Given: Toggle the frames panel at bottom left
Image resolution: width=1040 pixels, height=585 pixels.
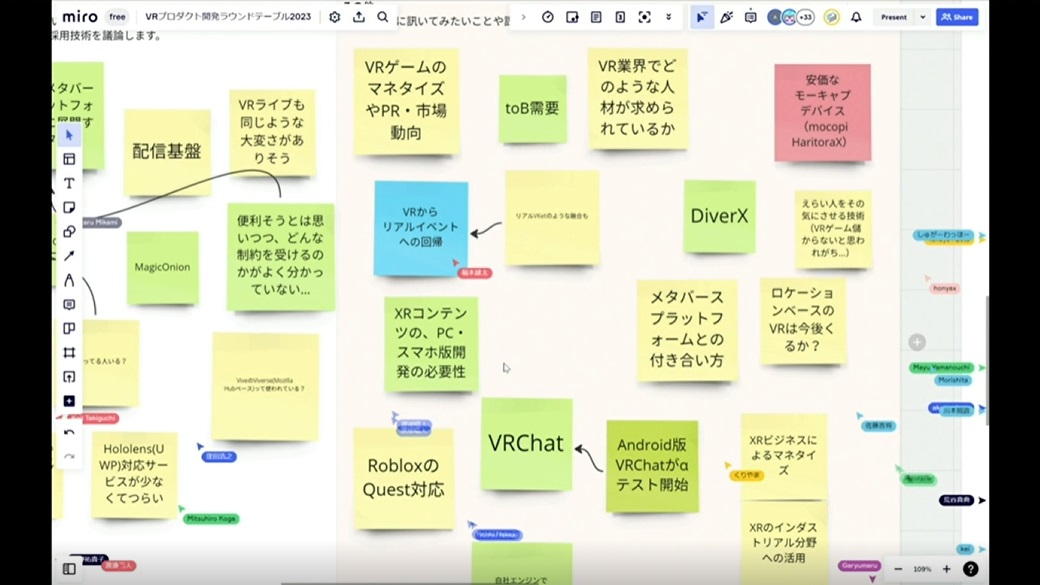Looking at the screenshot, I should (69, 569).
